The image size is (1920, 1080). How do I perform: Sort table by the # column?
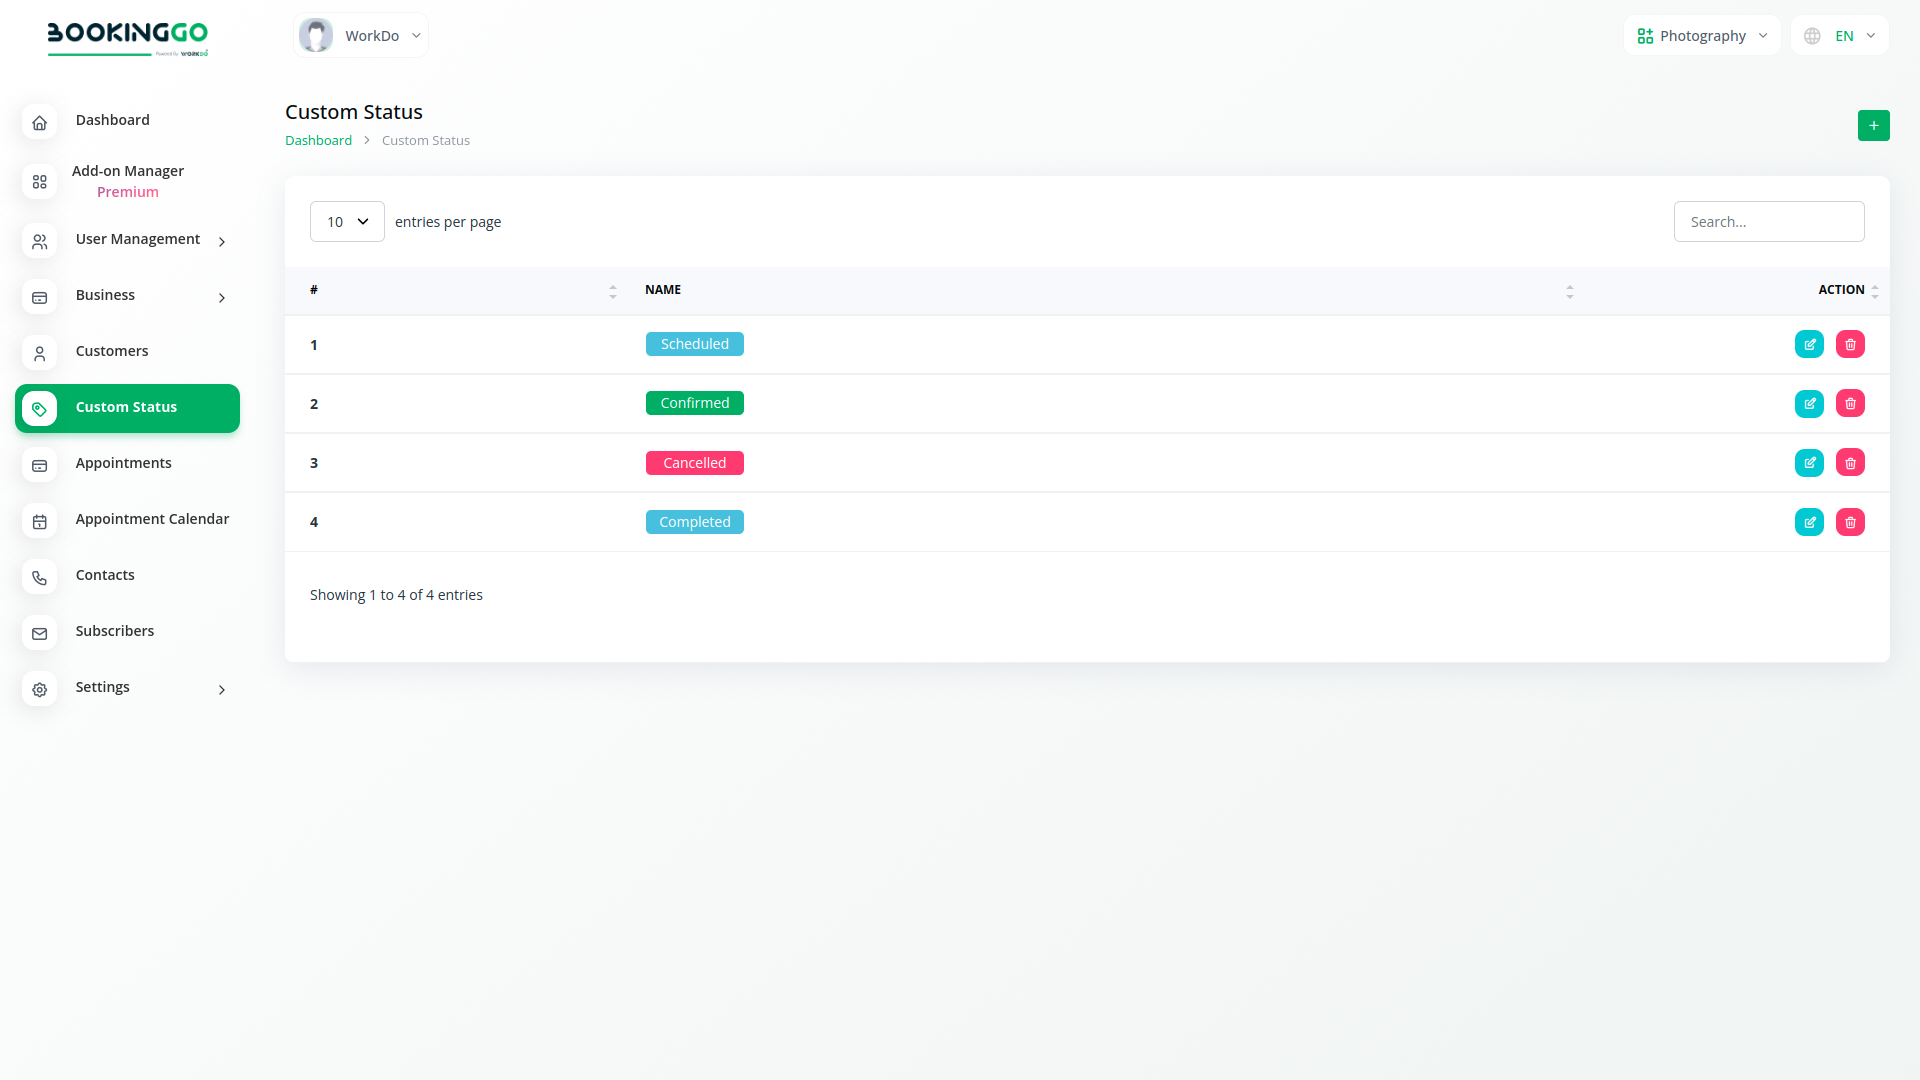point(612,291)
